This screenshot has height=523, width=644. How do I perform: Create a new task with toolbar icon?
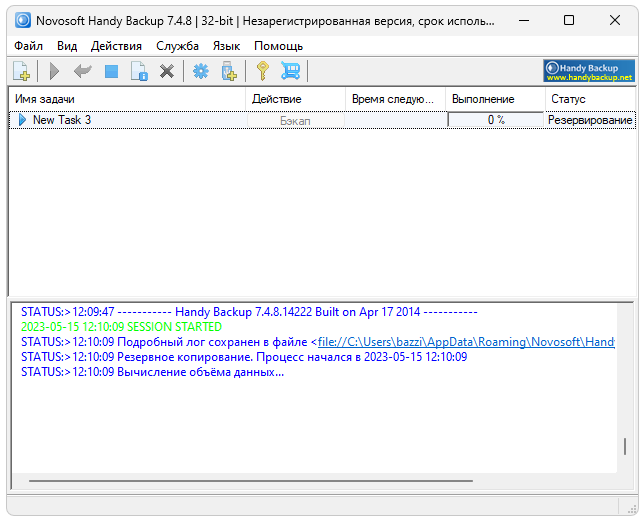(x=21, y=71)
